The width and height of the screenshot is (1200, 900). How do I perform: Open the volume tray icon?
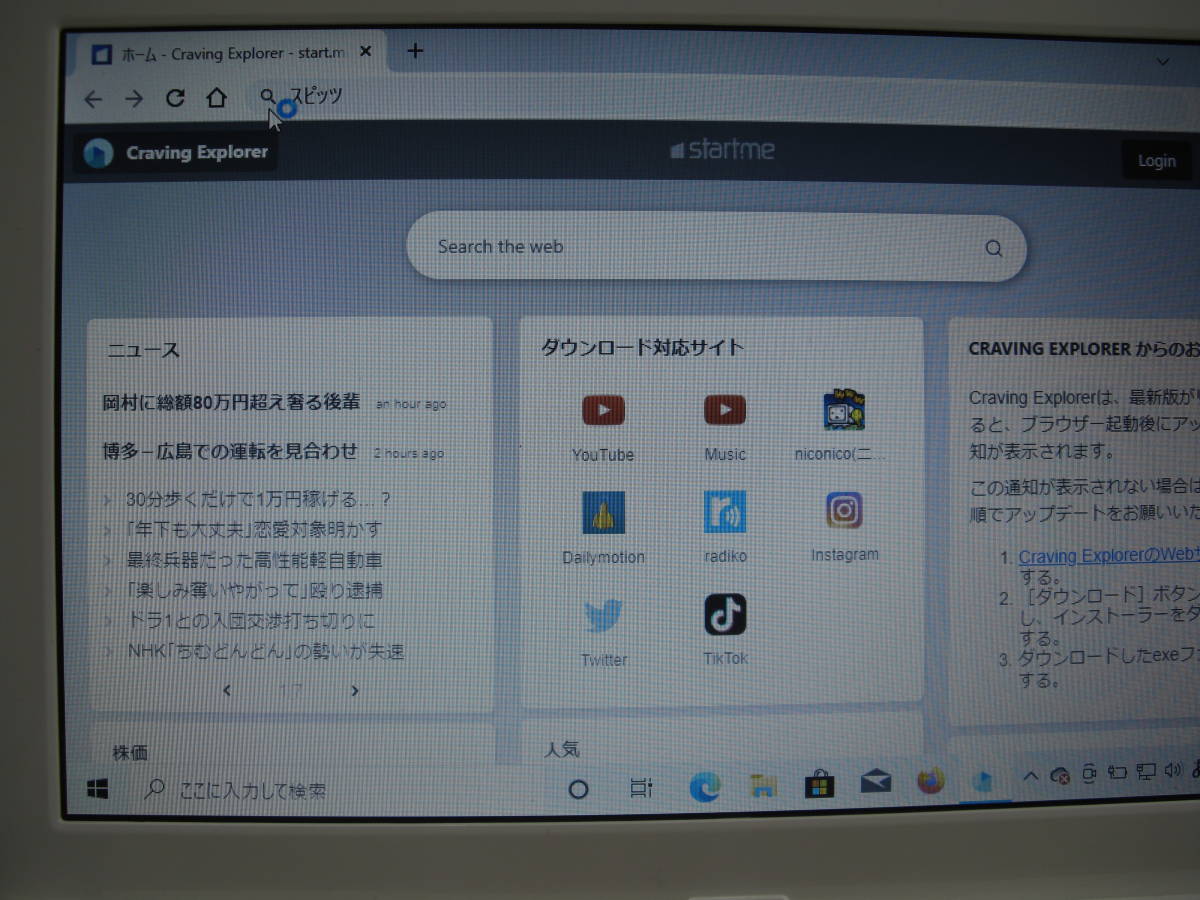coord(1173,770)
